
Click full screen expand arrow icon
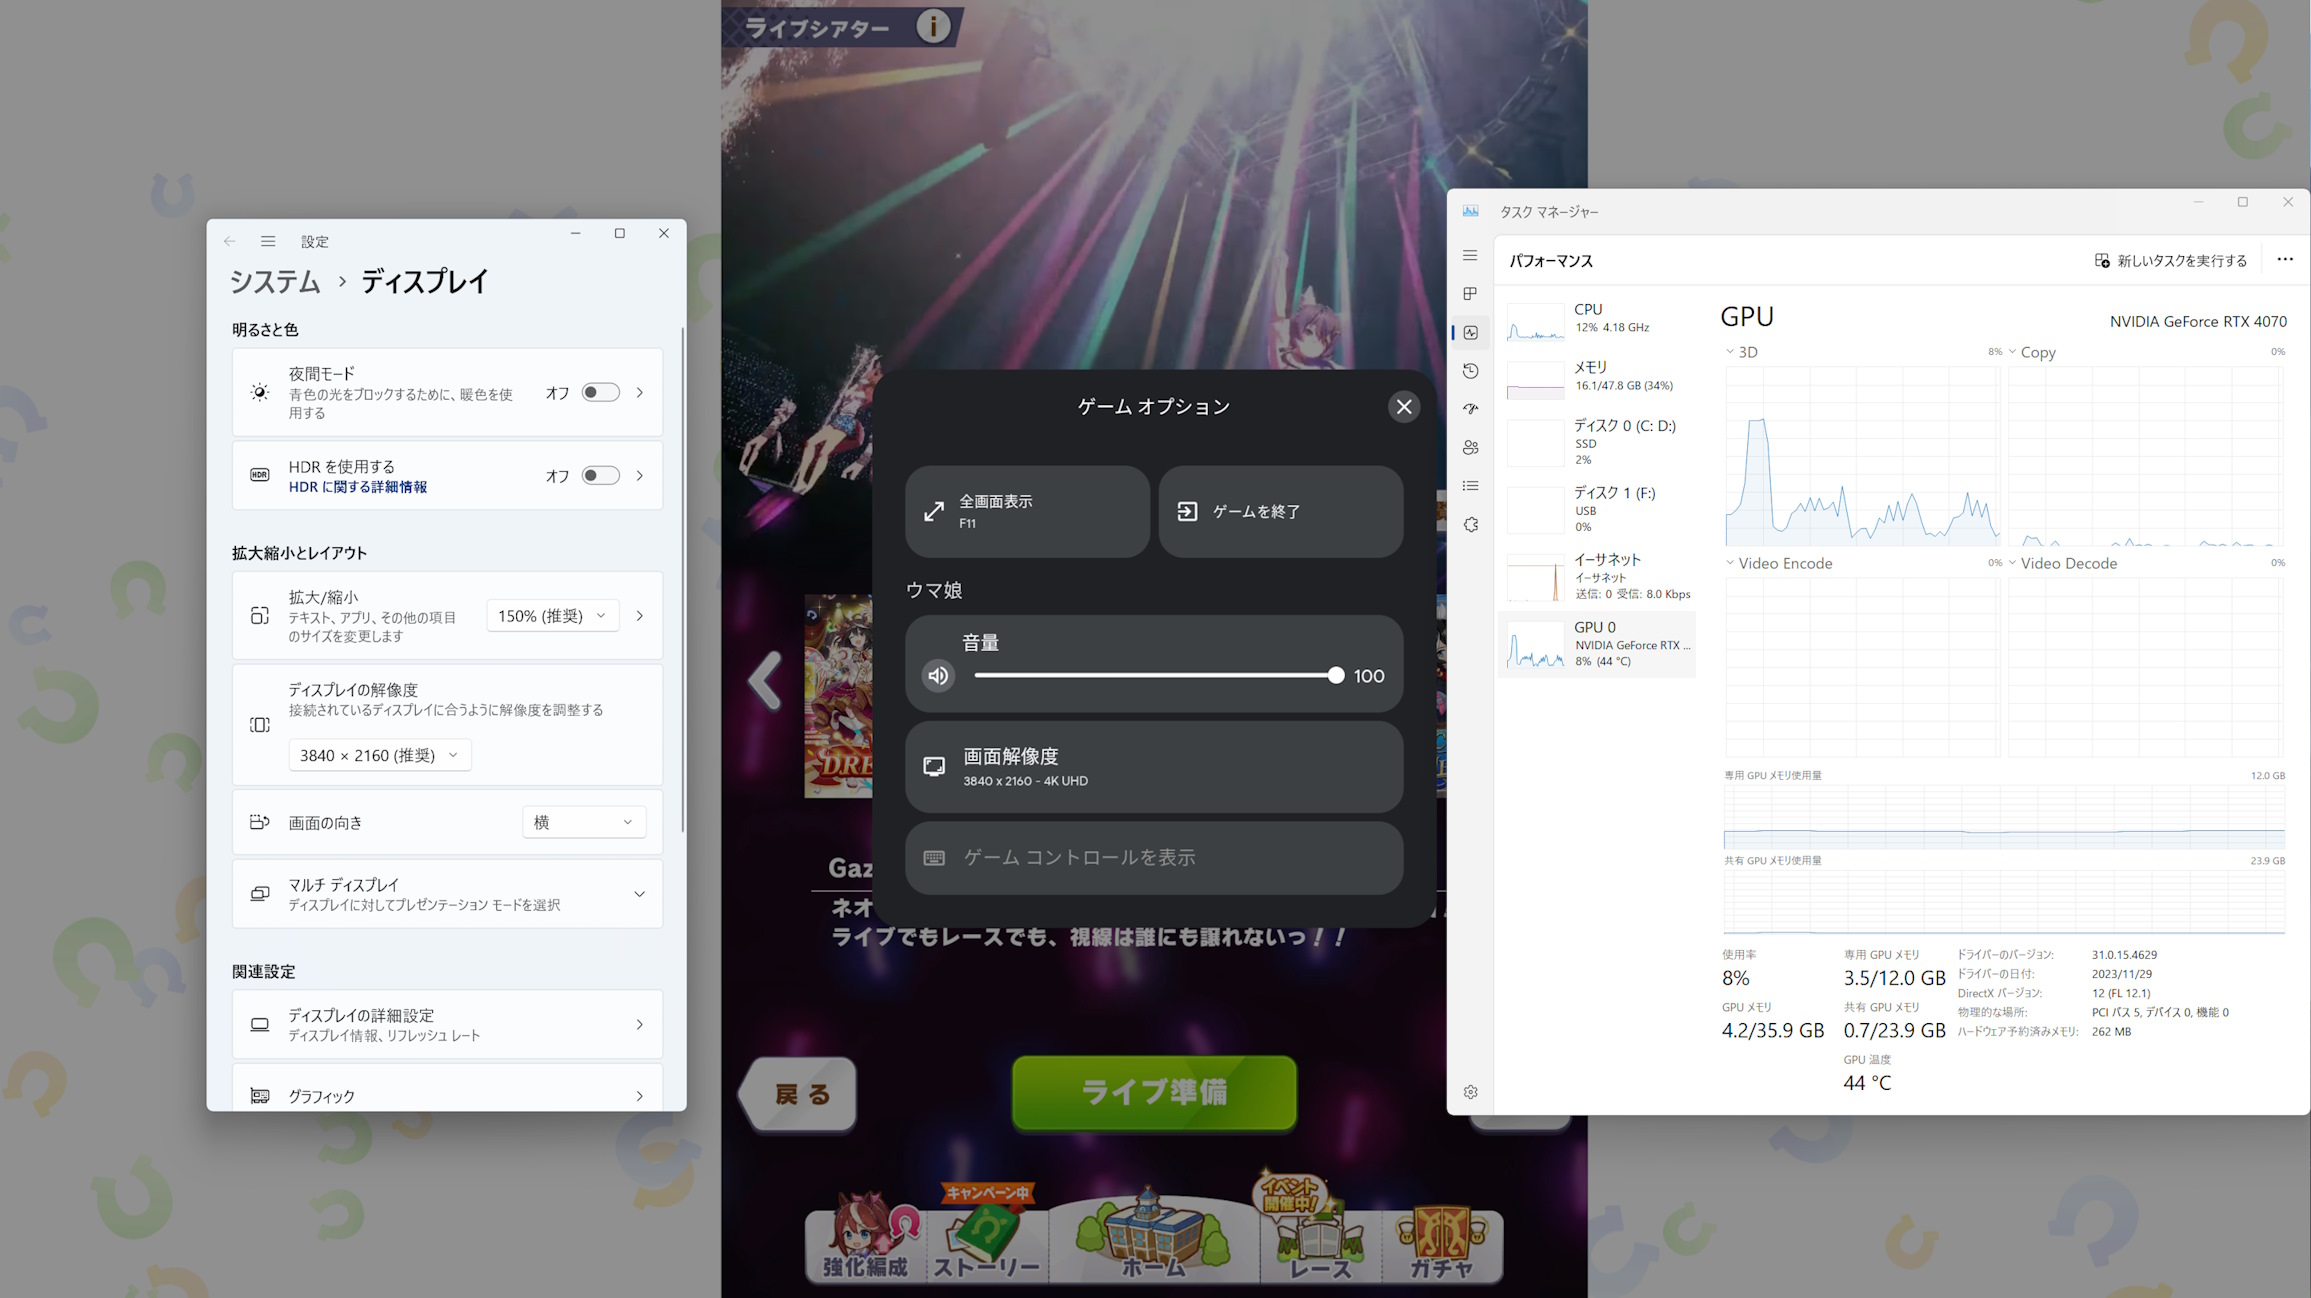pyautogui.click(x=934, y=511)
